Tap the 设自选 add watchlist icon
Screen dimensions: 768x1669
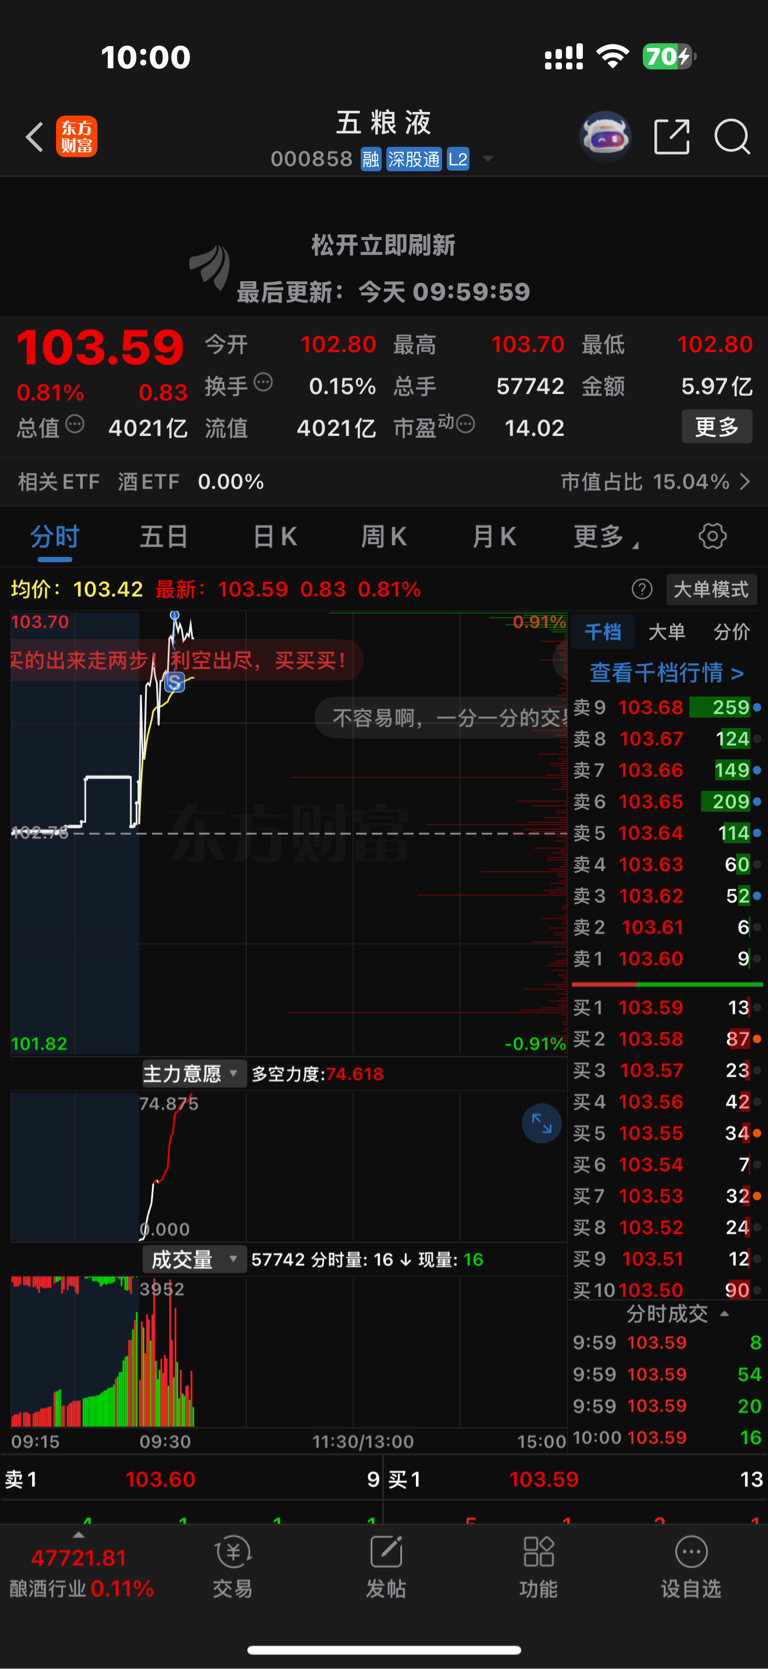[691, 1567]
